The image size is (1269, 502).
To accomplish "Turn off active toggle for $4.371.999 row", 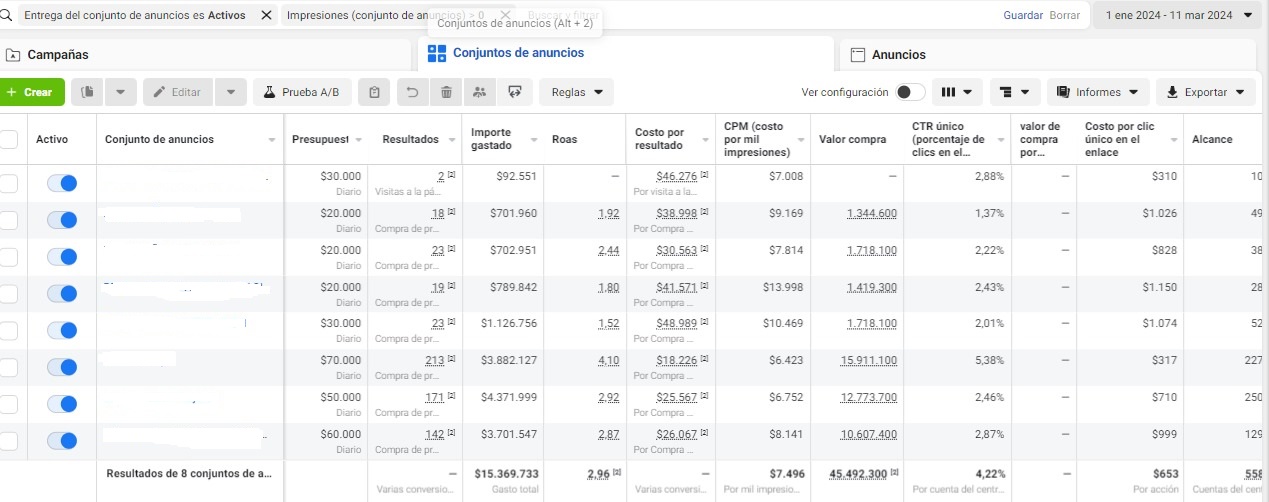I will tap(62, 404).
